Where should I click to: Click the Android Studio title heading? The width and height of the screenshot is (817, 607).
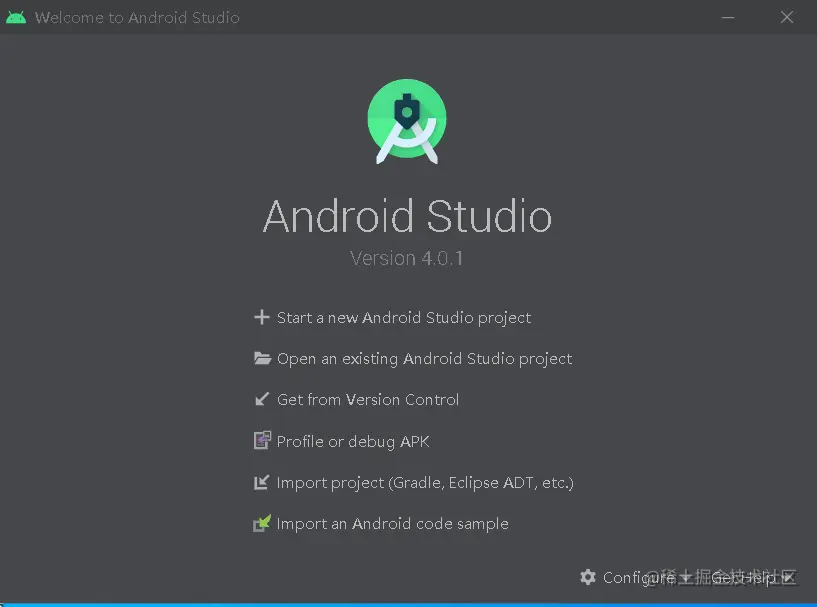point(407,216)
